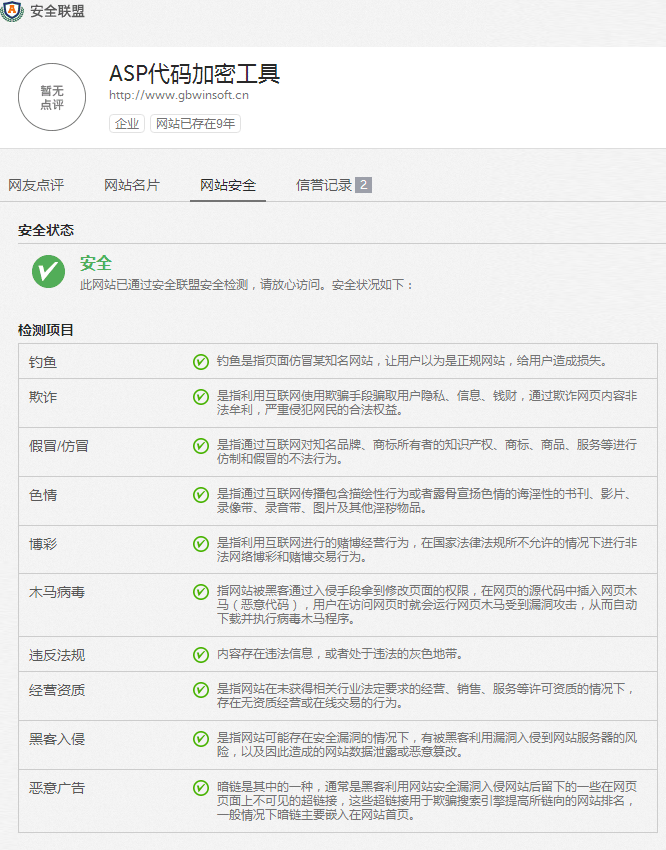666x850 pixels.
Task: Select the 网站安全 tab
Action: coord(228,185)
